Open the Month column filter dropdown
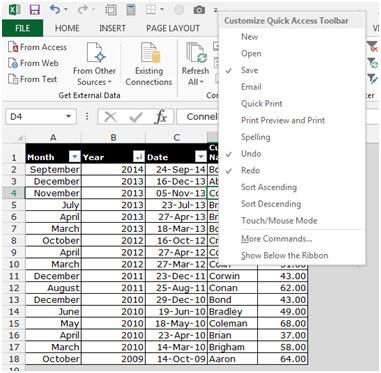 pos(75,157)
